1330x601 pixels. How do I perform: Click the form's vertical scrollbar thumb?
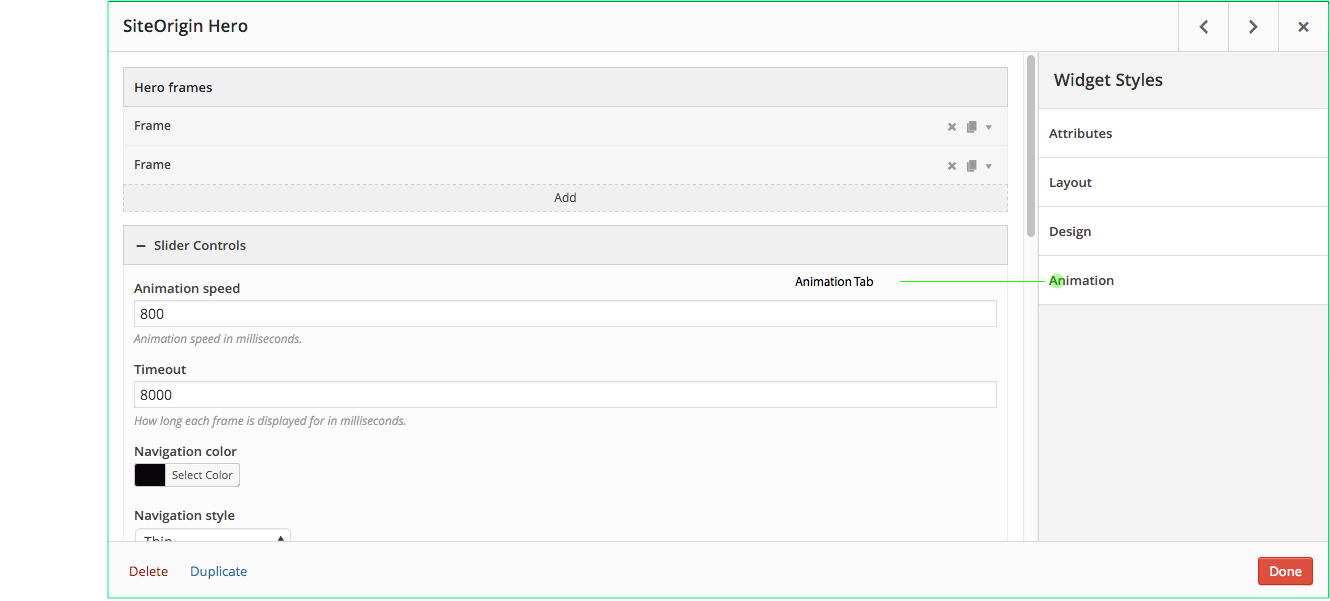tap(1030, 145)
